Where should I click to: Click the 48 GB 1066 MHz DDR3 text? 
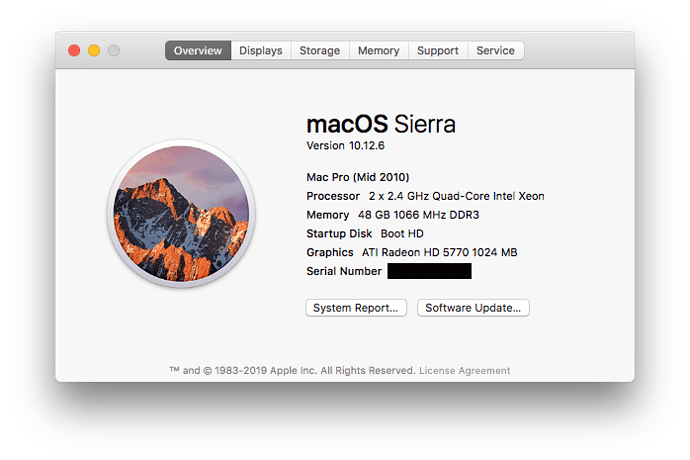[x=411, y=215]
